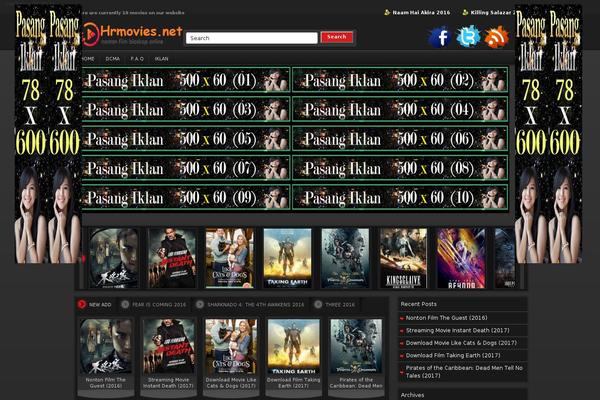600x400 pixels.
Task: Select the NEW ADD tab
Action: click(95, 305)
